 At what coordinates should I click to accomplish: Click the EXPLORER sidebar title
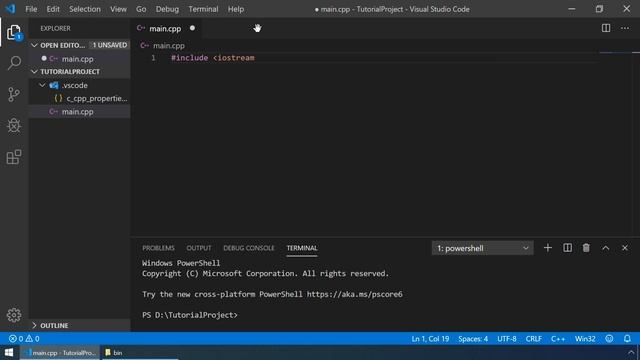(56, 28)
